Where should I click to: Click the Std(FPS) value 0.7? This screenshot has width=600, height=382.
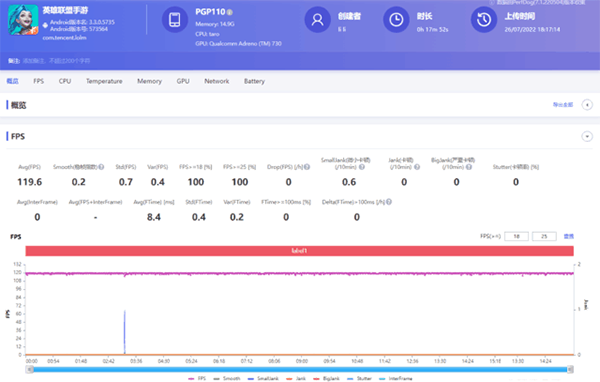[126, 182]
